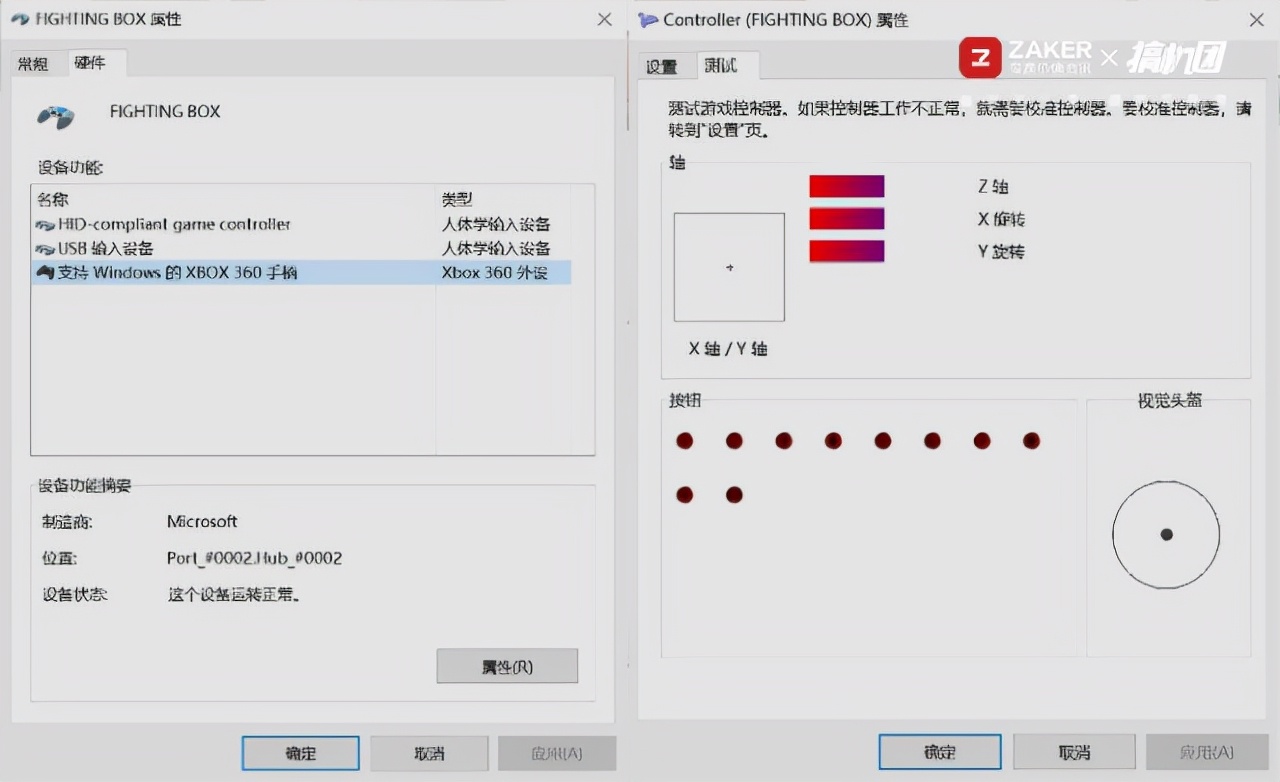
Task: Select the USB 输入设备 row
Action: pos(302,249)
